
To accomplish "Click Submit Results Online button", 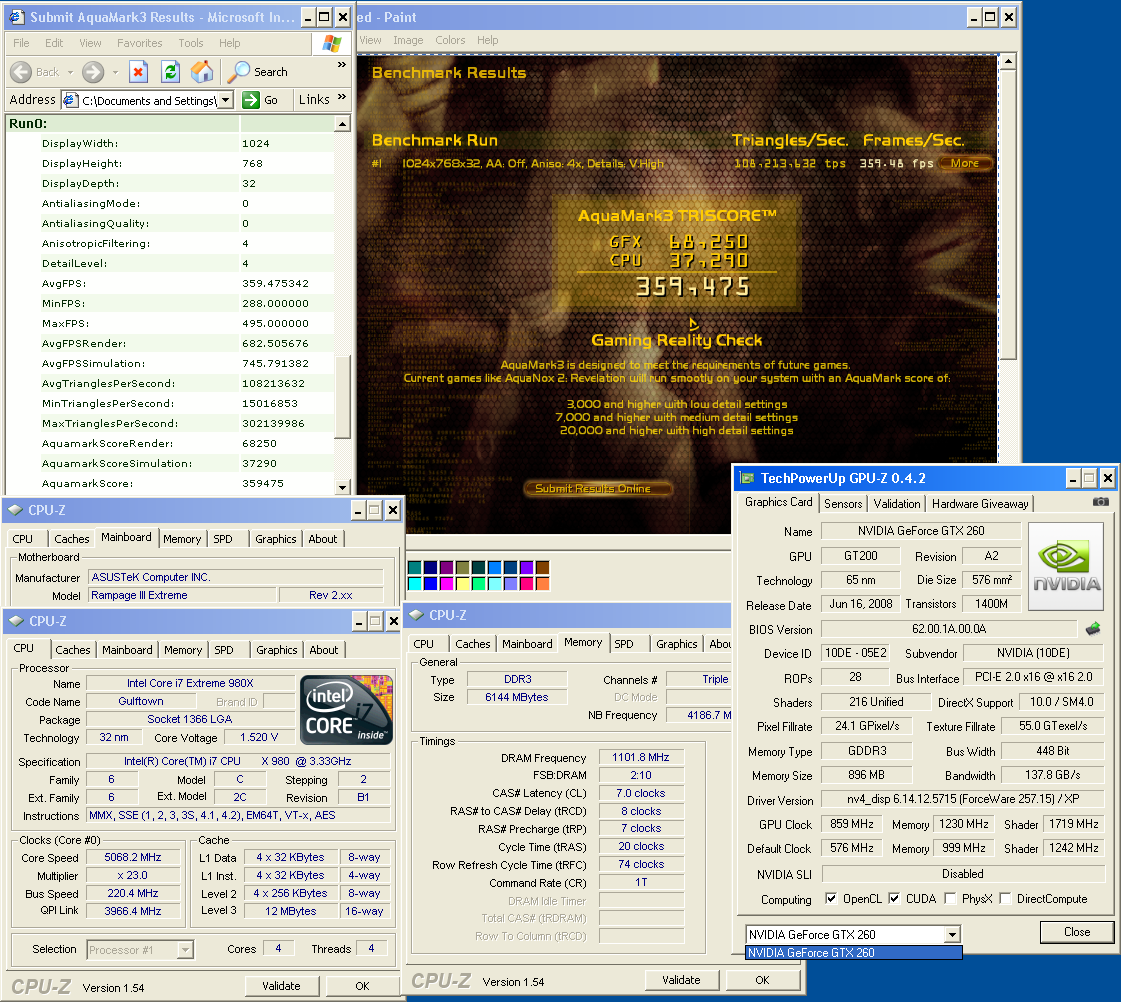I will [x=598, y=488].
